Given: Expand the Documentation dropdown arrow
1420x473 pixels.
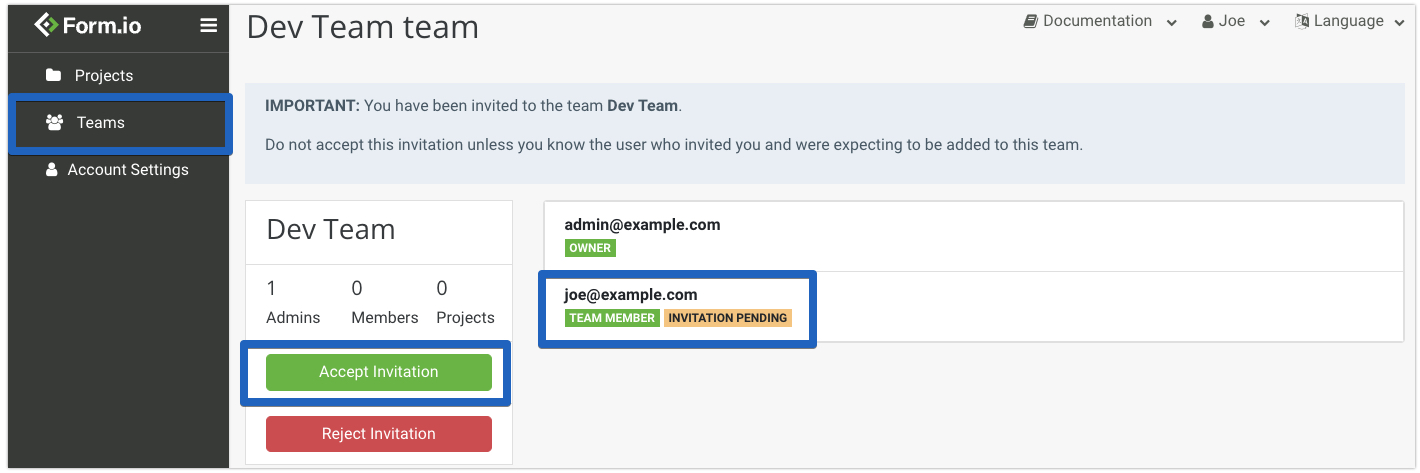Looking at the screenshot, I should point(1171,23).
